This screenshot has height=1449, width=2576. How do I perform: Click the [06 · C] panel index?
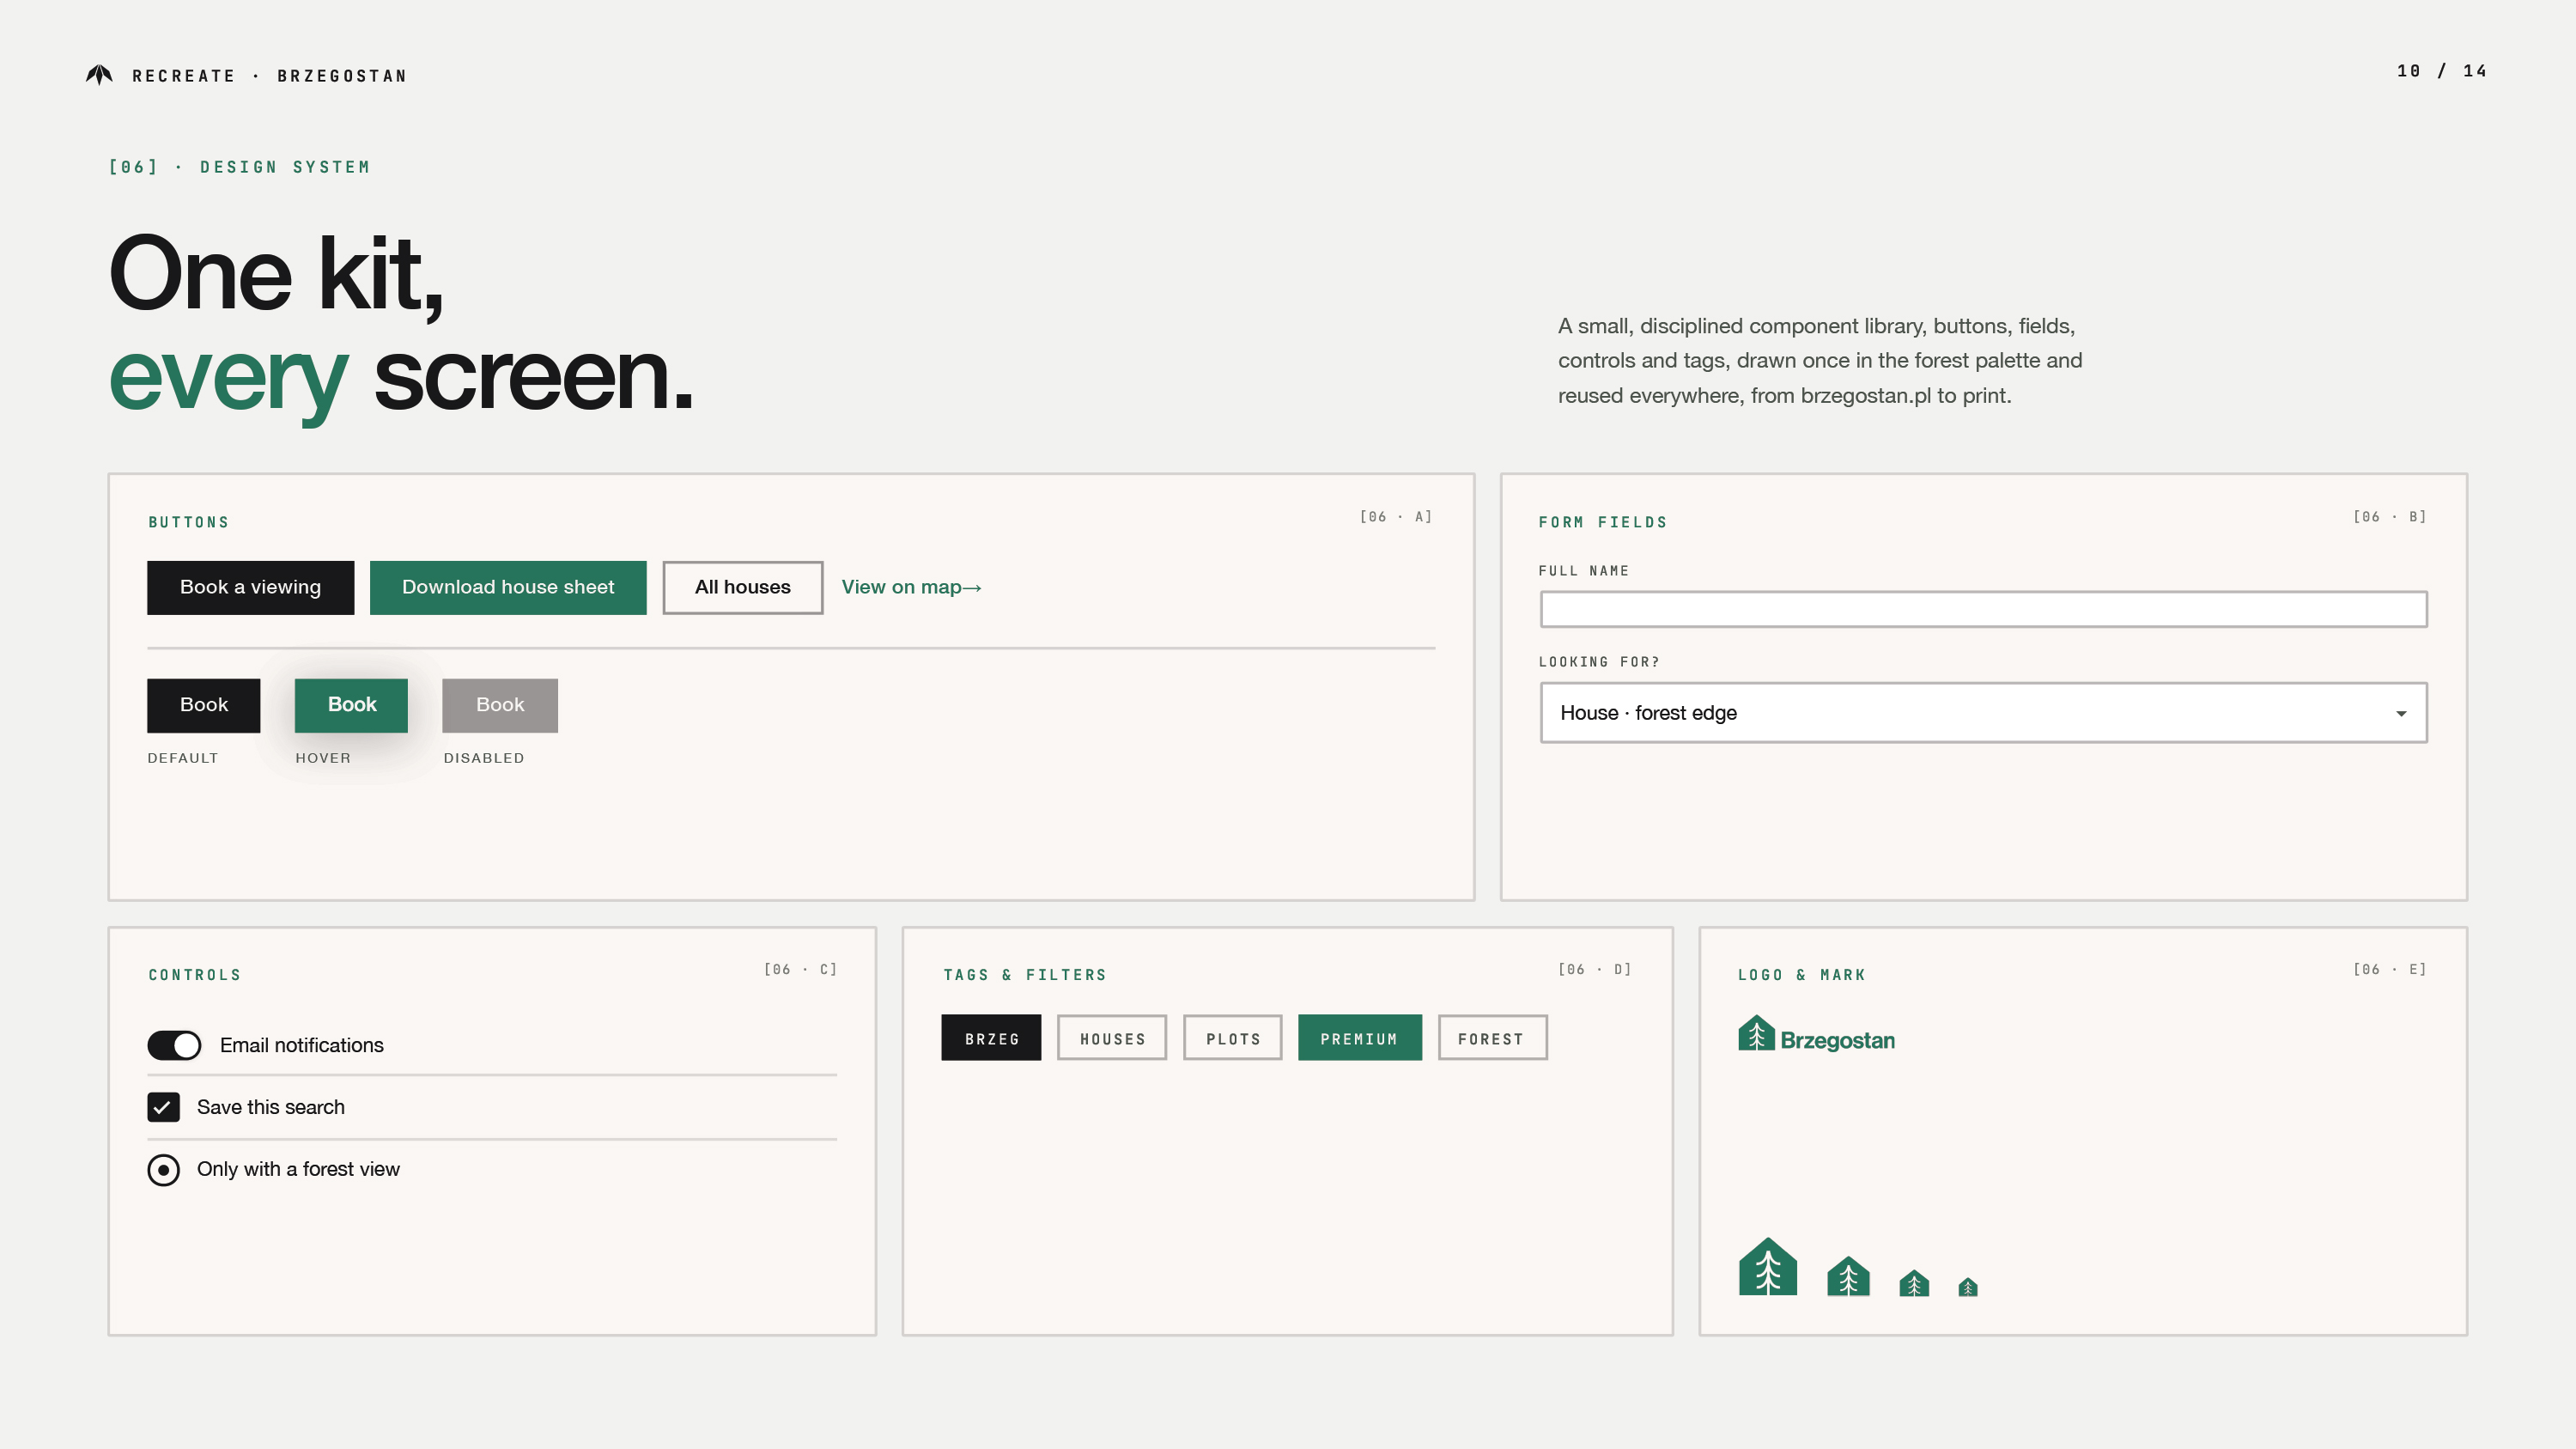tap(800, 970)
